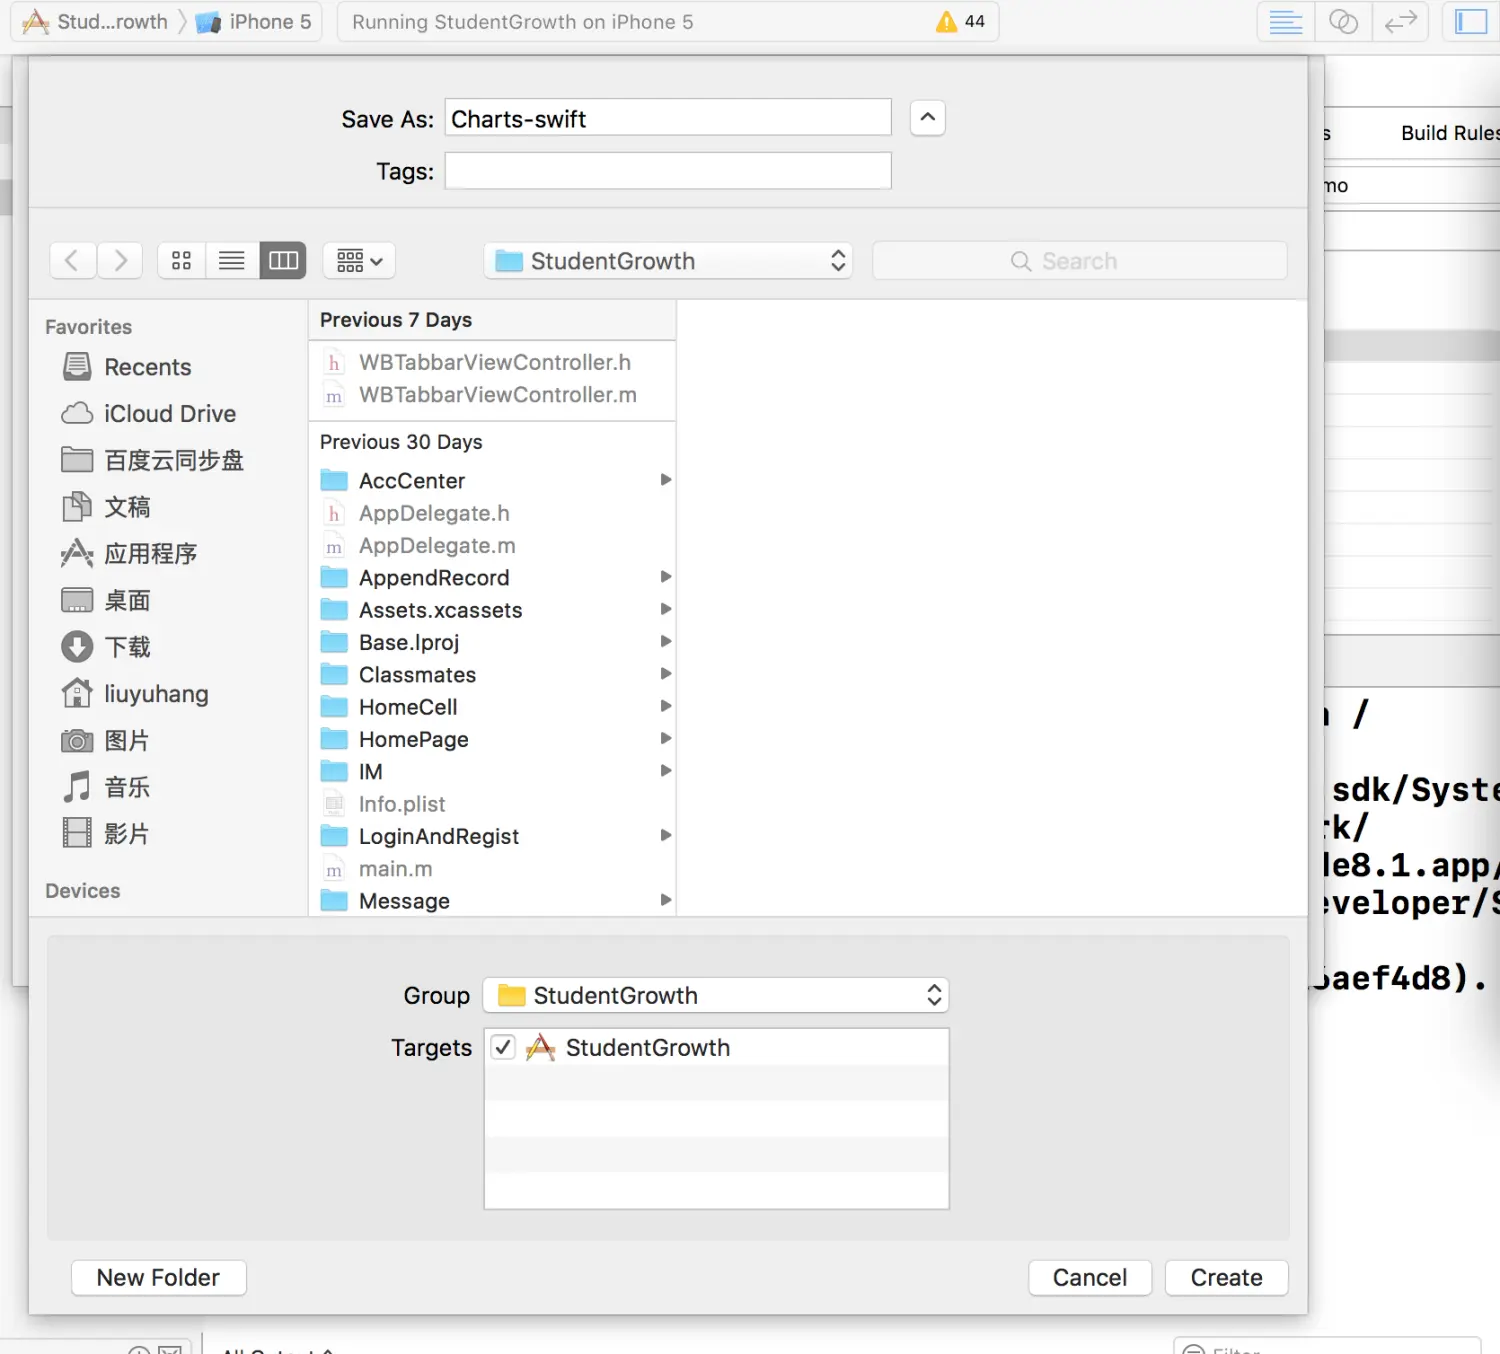Switch to column view in save dialog
This screenshot has height=1354, width=1500.
283,261
